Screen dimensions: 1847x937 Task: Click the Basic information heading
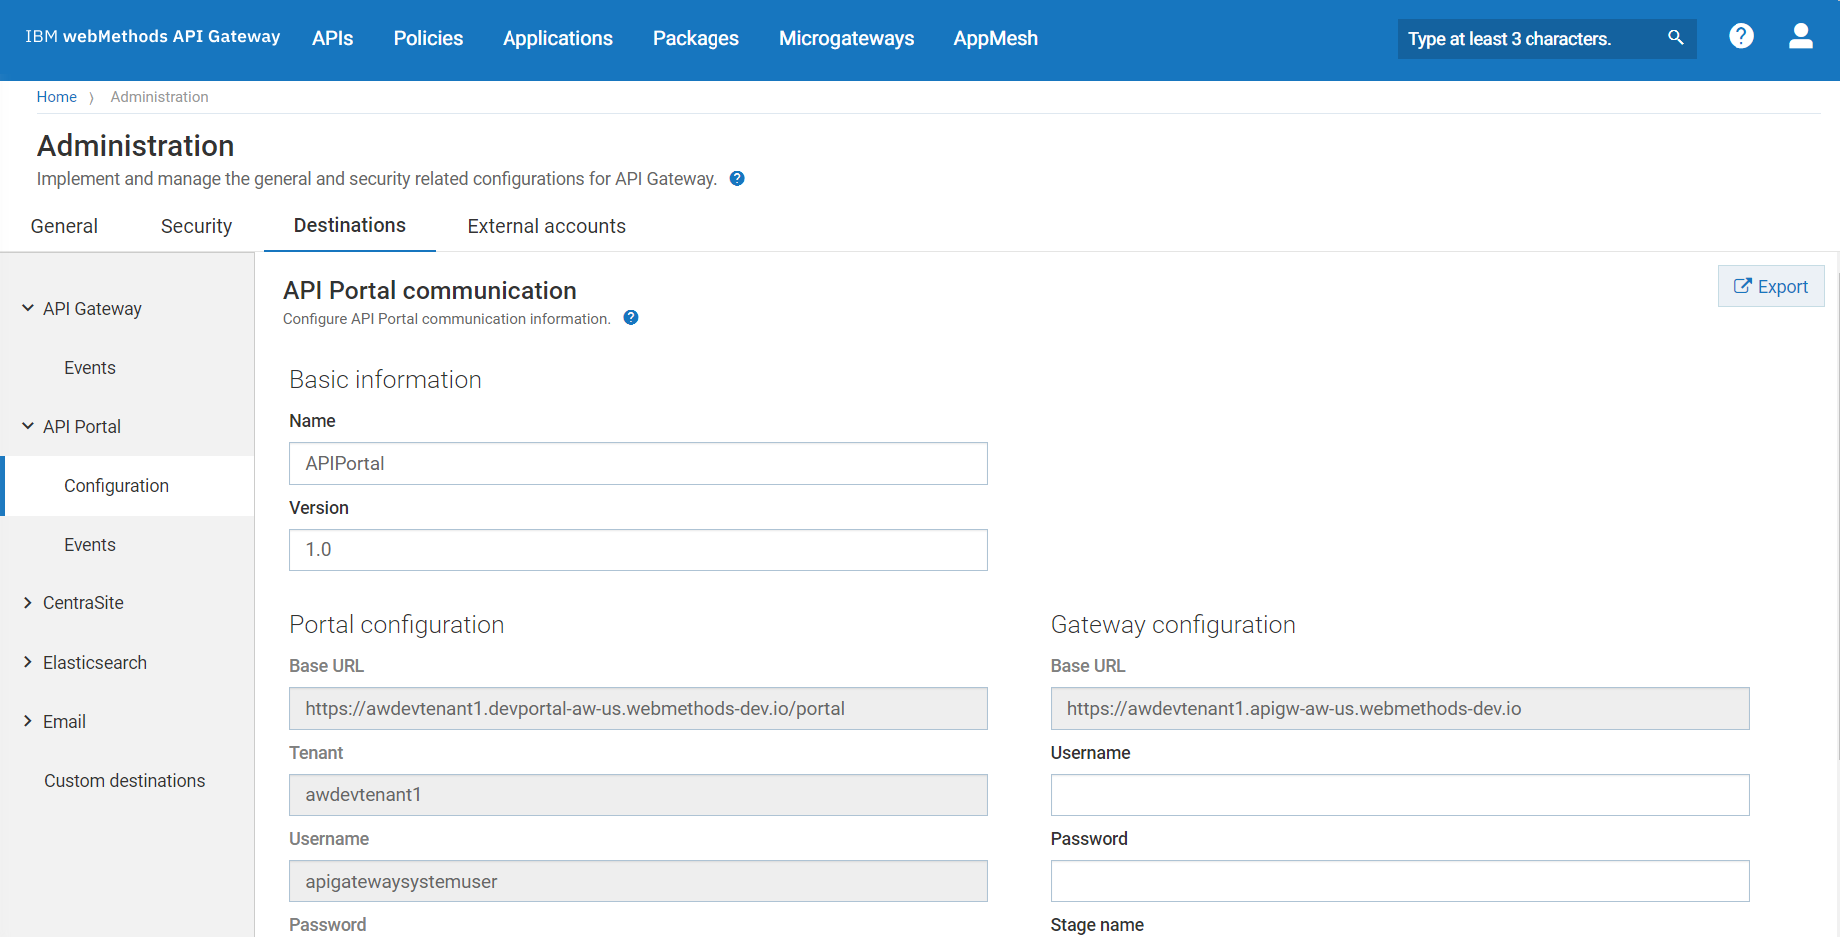(x=385, y=380)
